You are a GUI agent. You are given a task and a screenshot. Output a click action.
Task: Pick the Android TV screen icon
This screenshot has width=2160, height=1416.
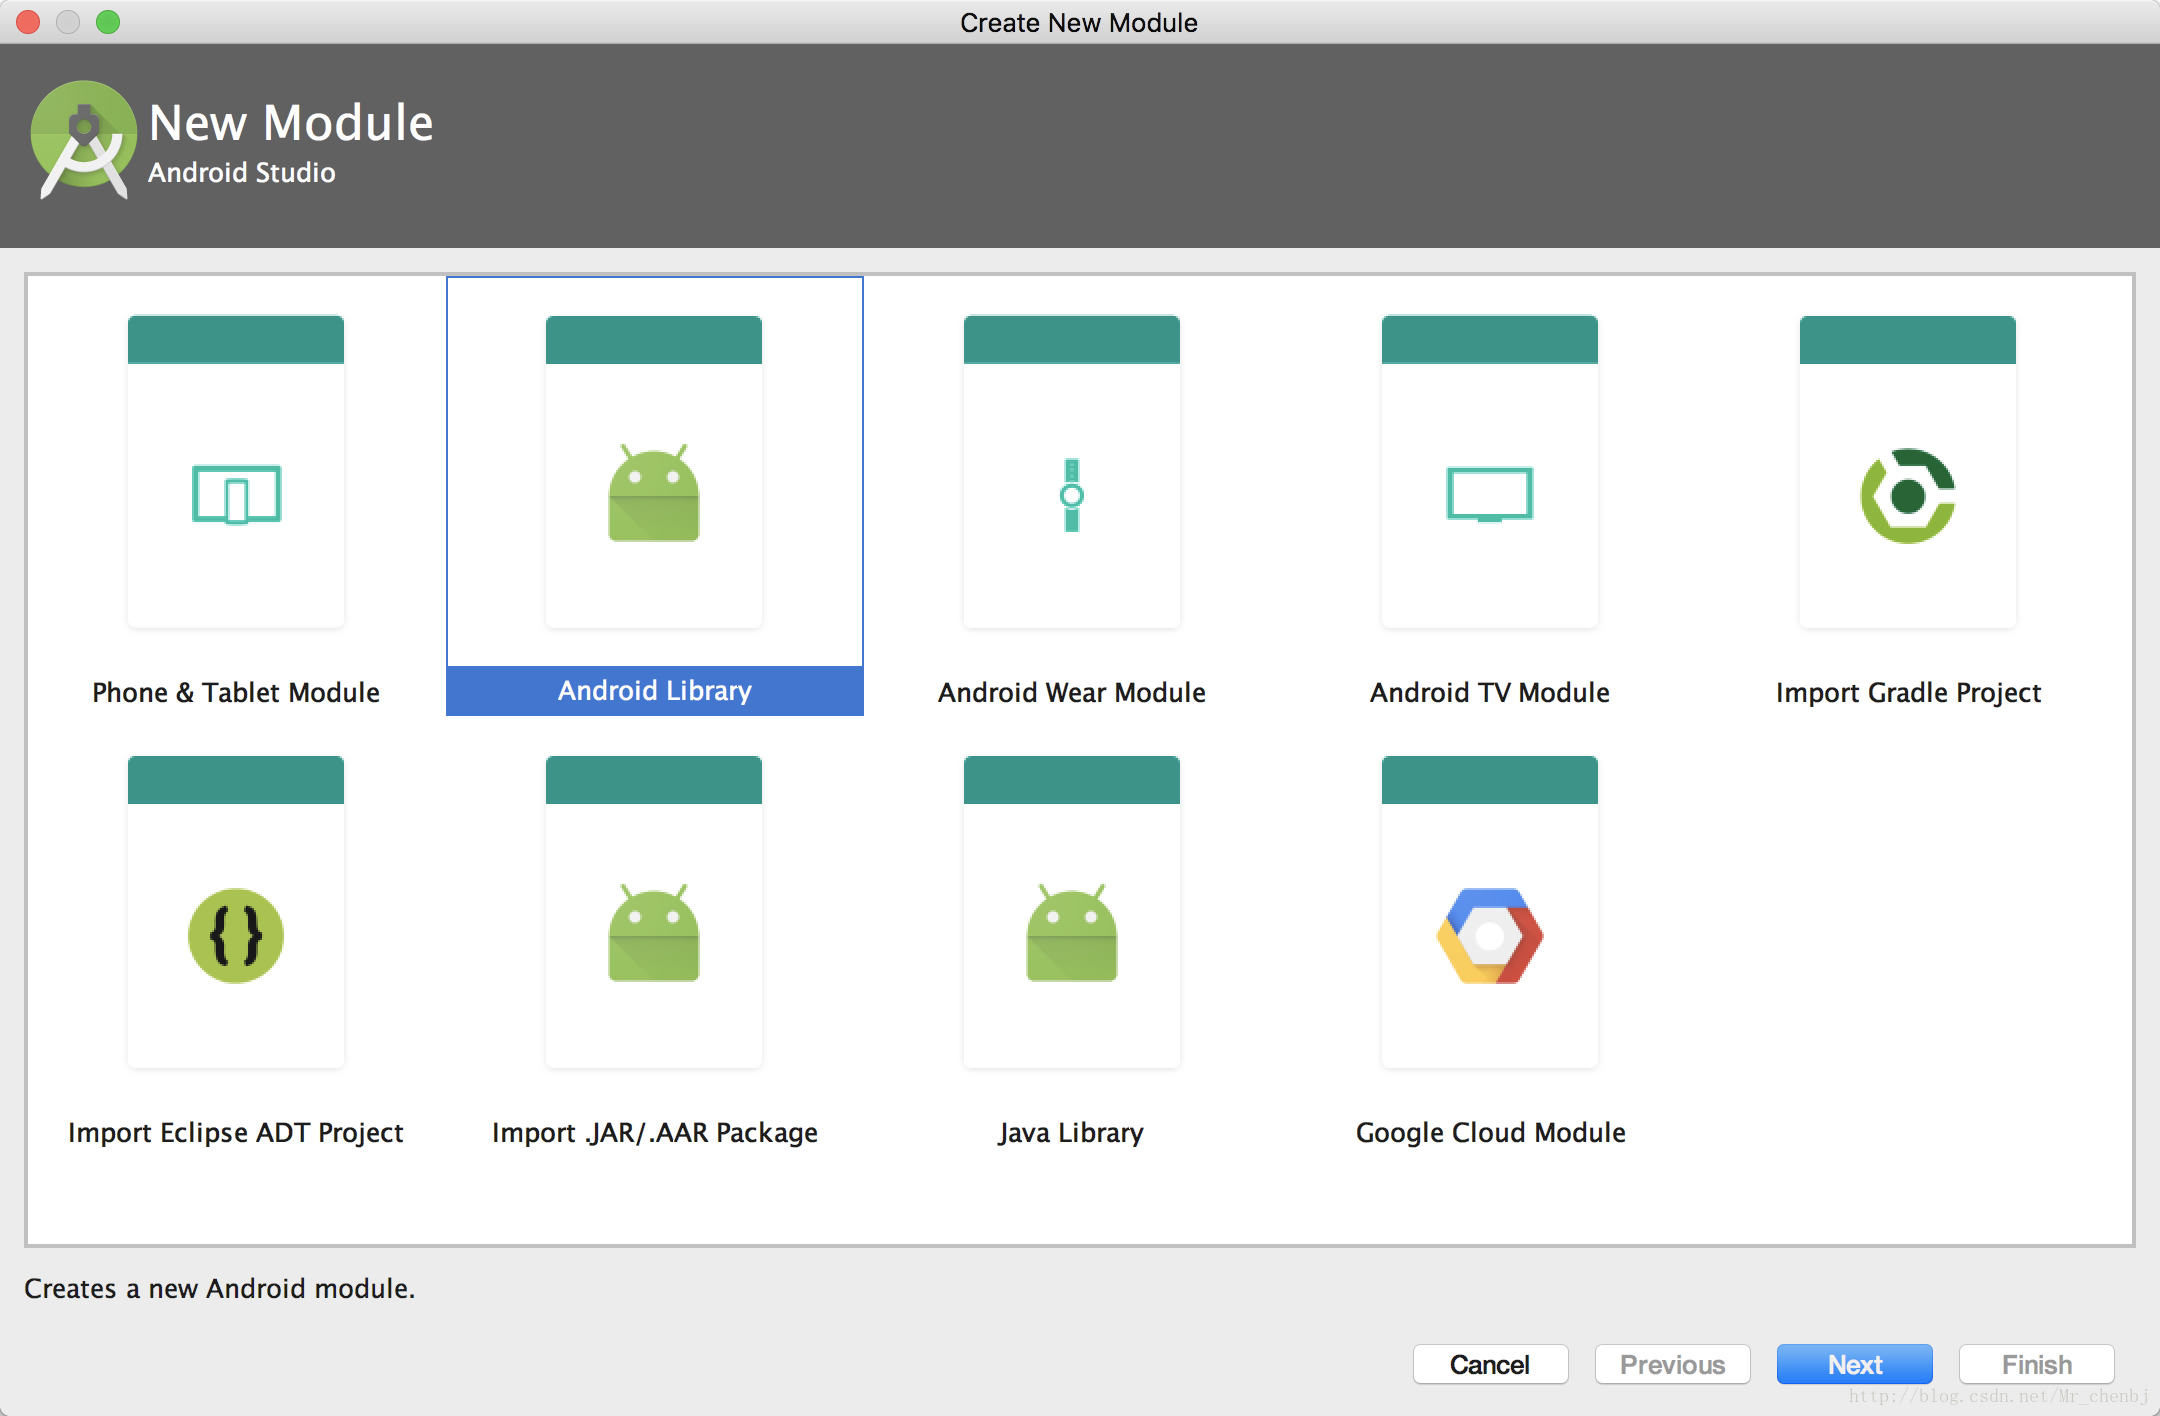(1490, 494)
